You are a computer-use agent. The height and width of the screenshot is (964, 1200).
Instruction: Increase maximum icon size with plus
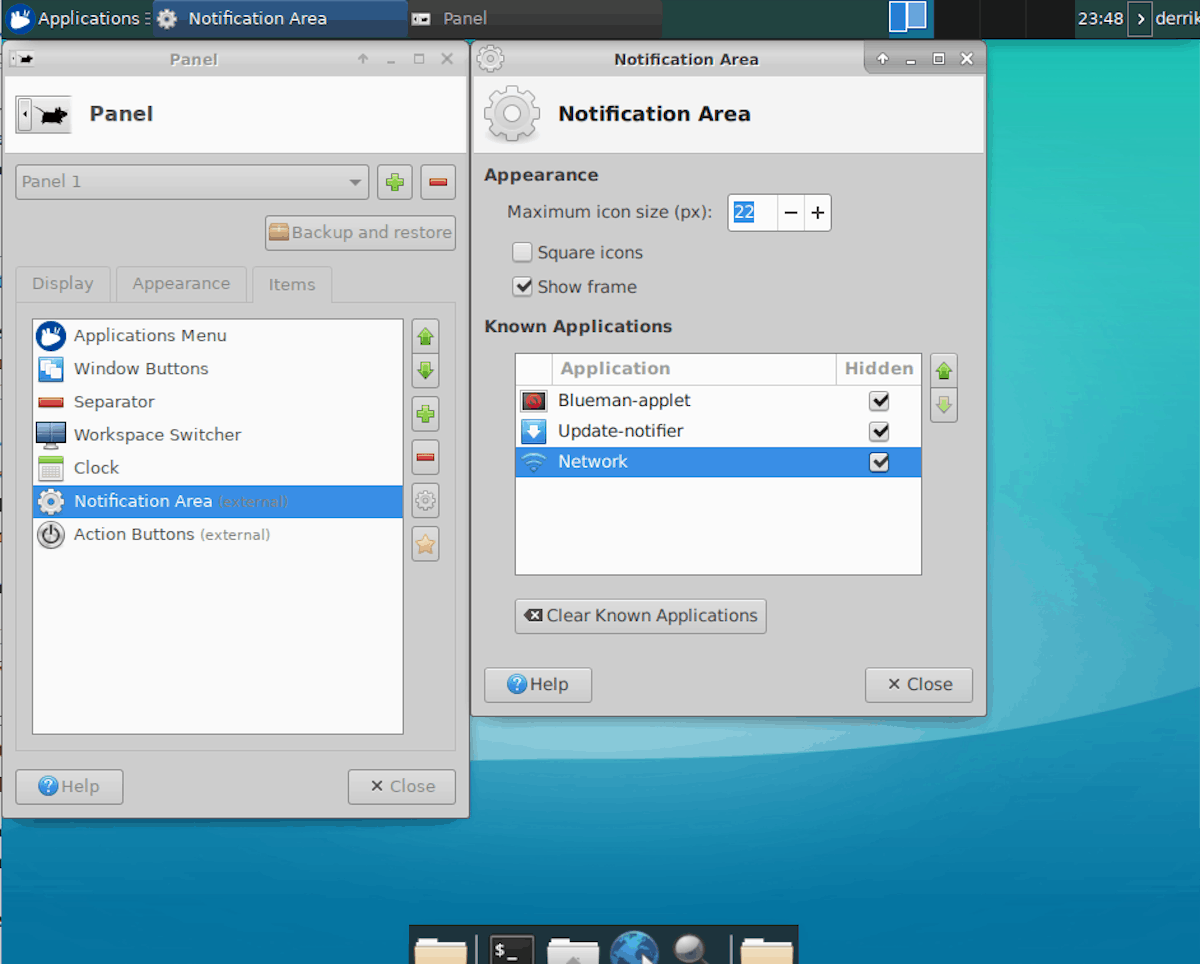818,213
